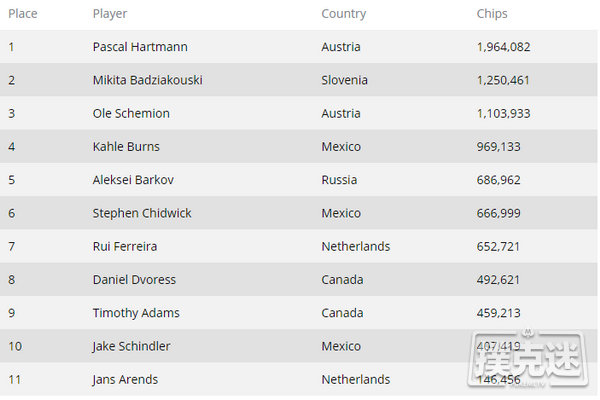Select player name Pascal Hartmann
This screenshot has height=400, width=600.
coord(139,47)
